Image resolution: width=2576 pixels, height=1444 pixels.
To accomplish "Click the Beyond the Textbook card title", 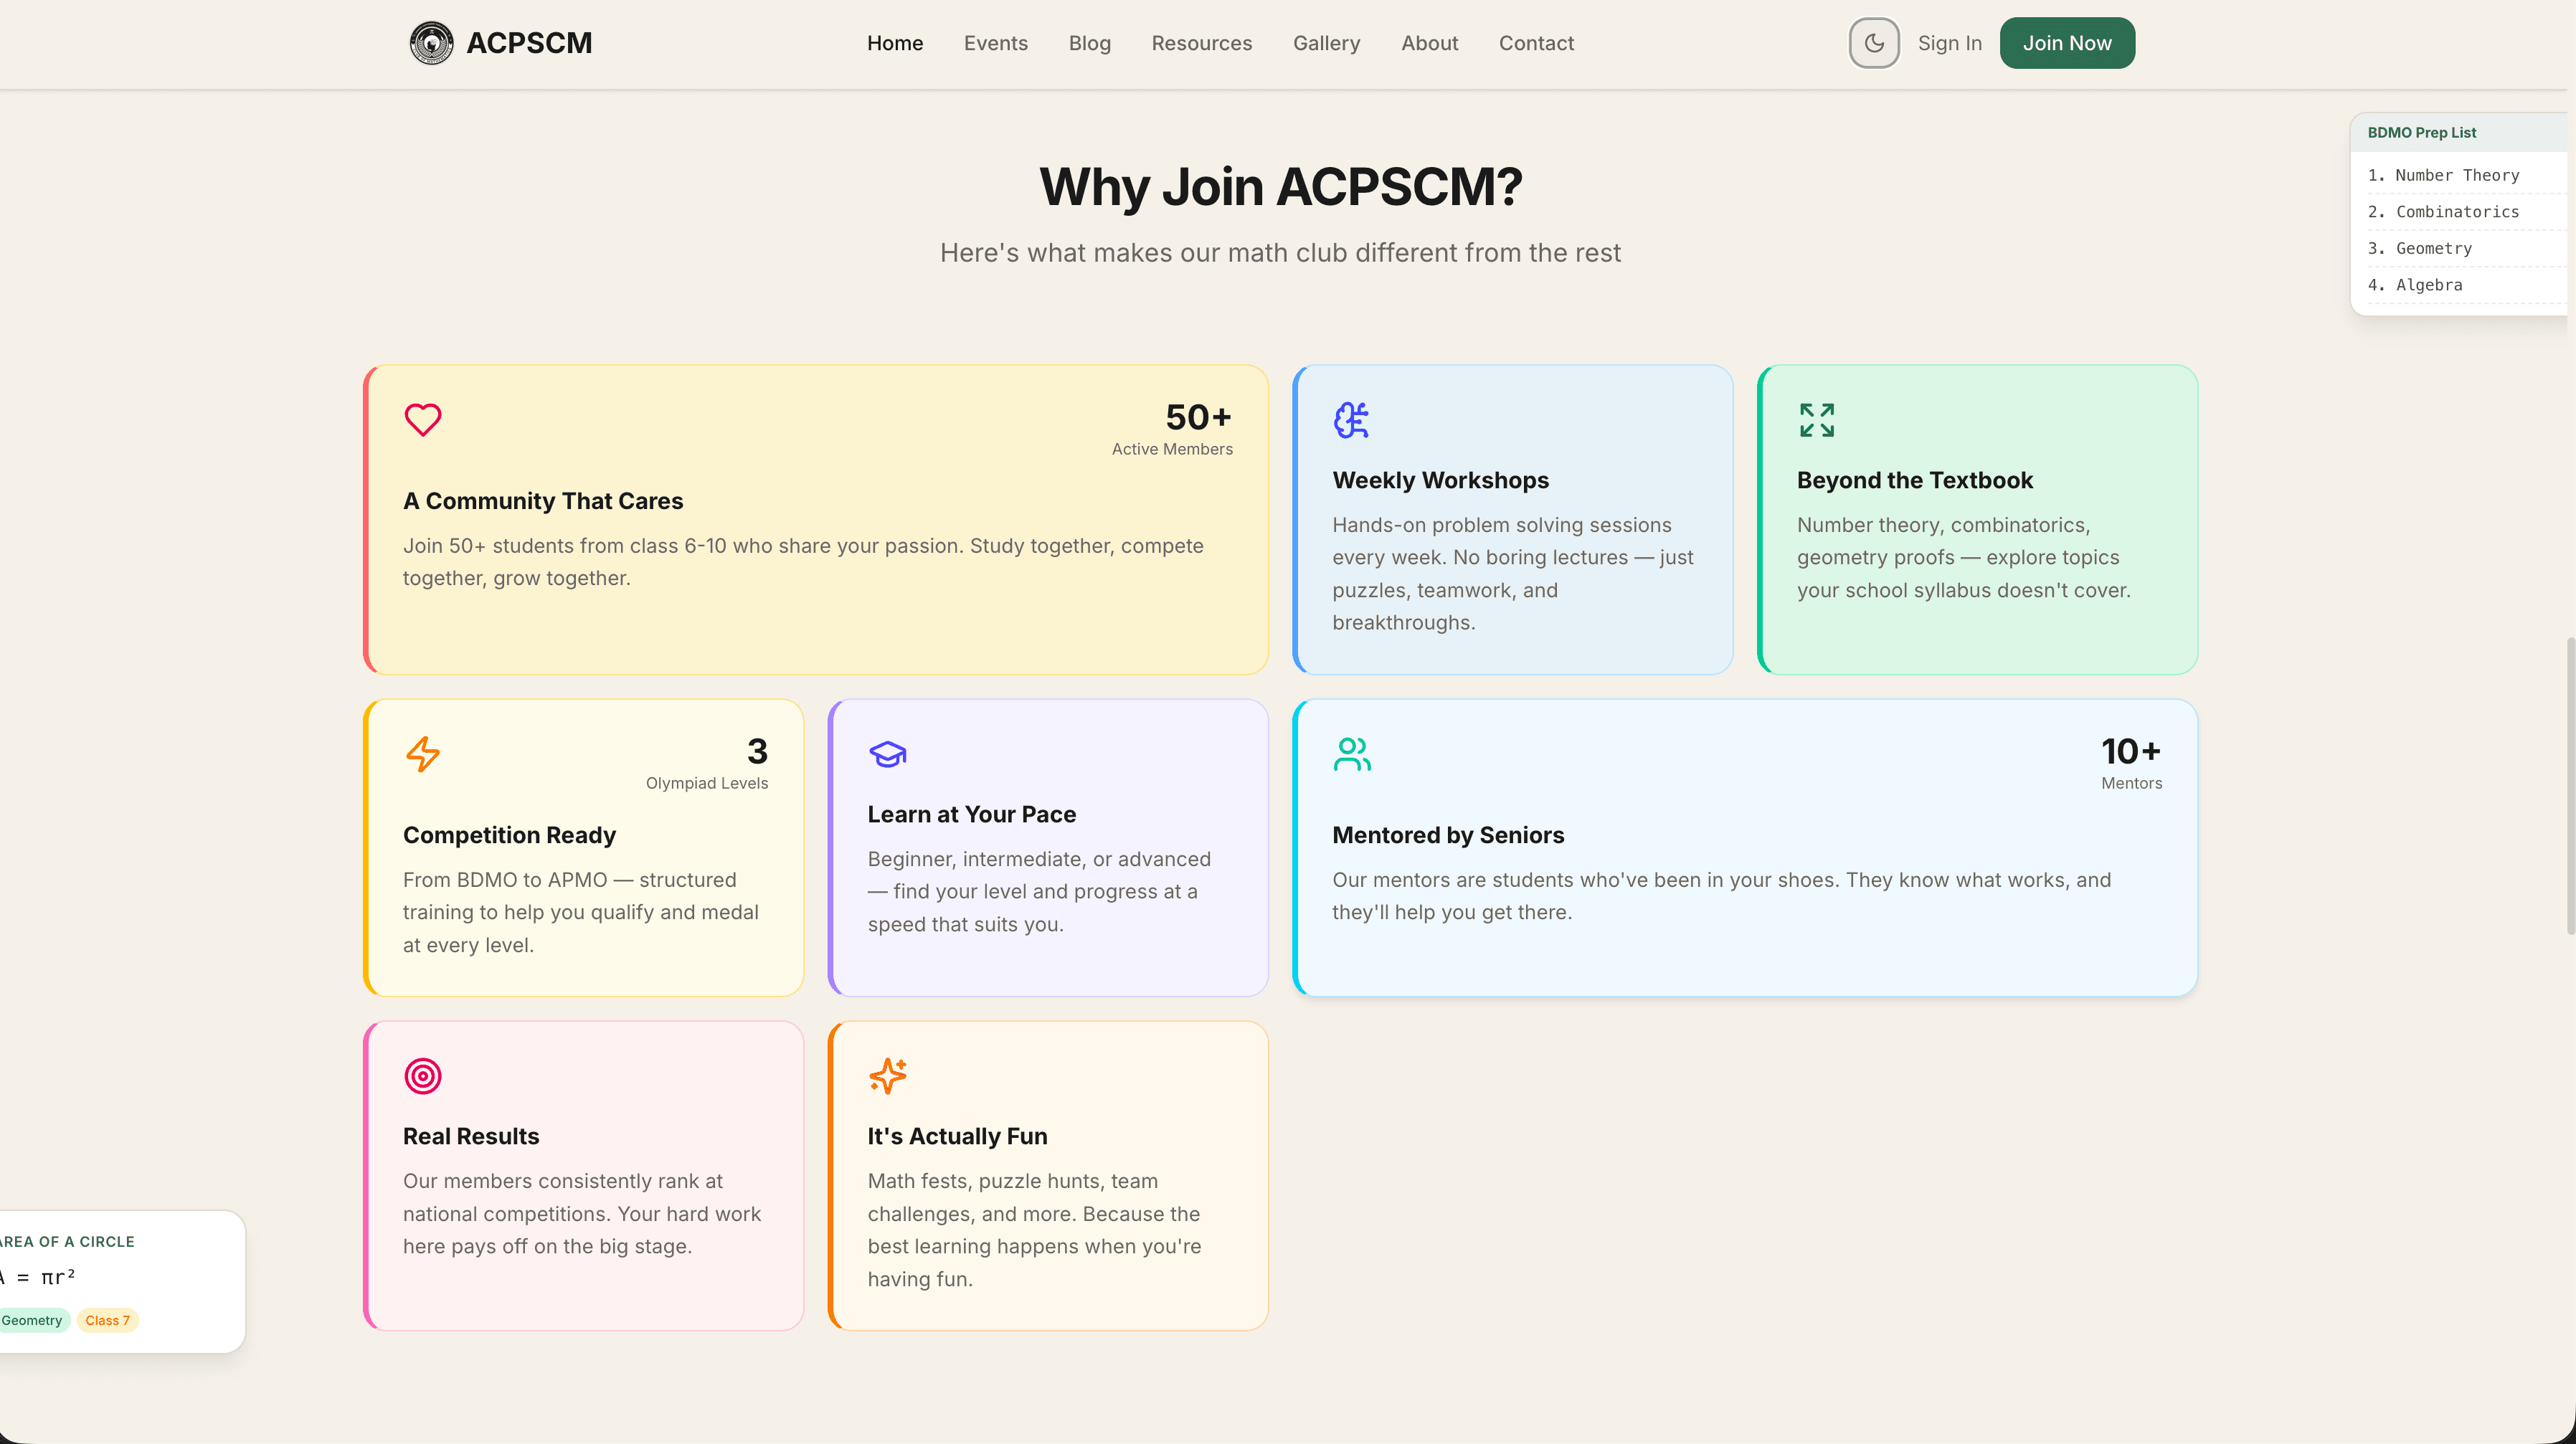I will 1914,480.
